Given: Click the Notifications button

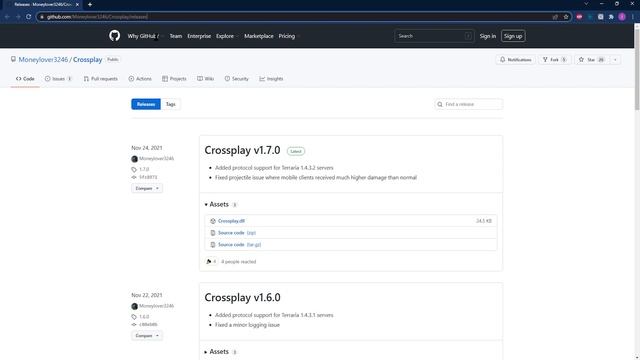Looking at the screenshot, I should tap(516, 60).
